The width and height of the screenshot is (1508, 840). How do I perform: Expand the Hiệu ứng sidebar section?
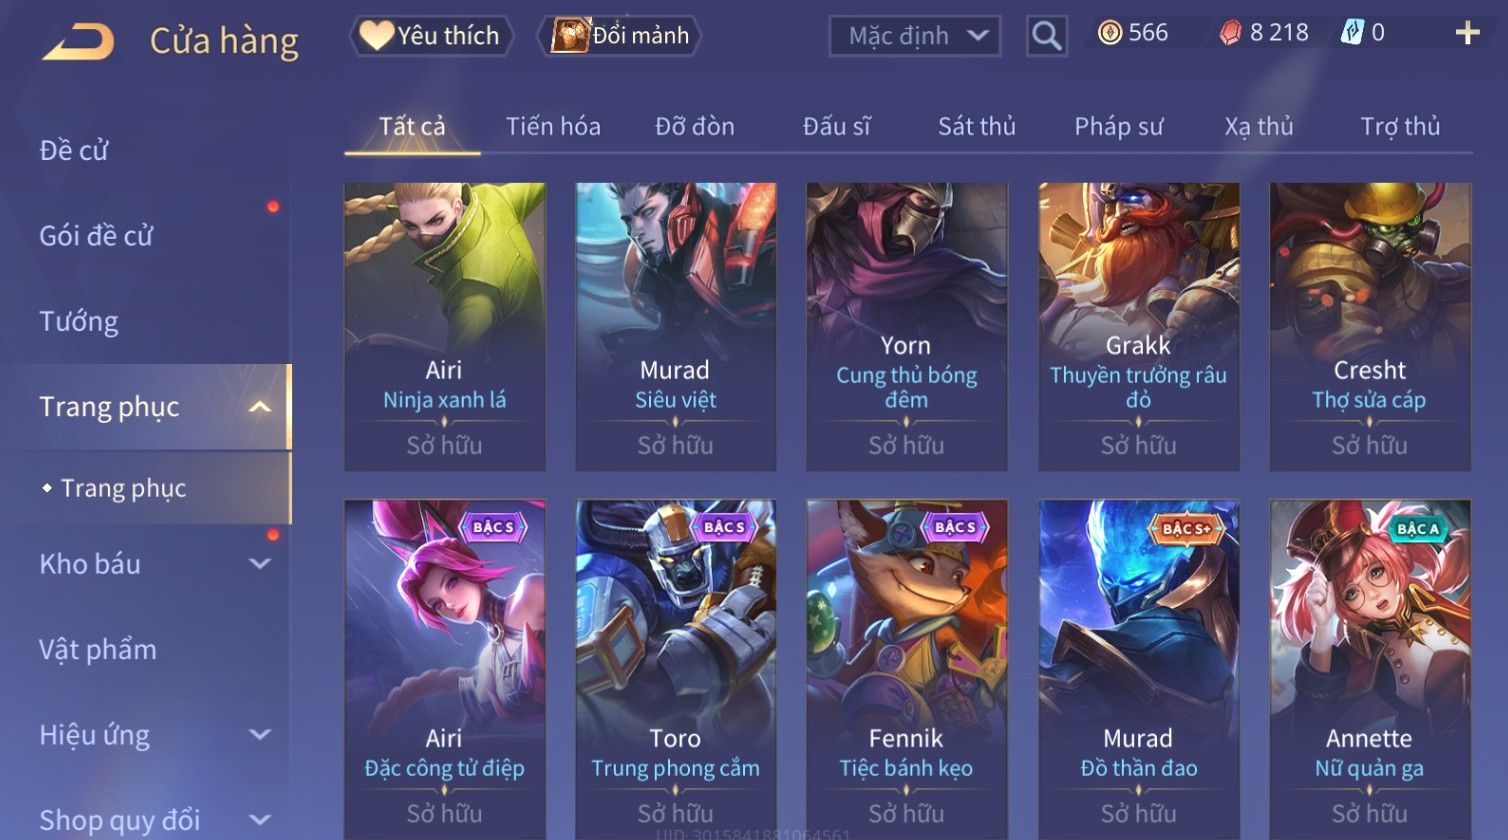[x=260, y=735]
